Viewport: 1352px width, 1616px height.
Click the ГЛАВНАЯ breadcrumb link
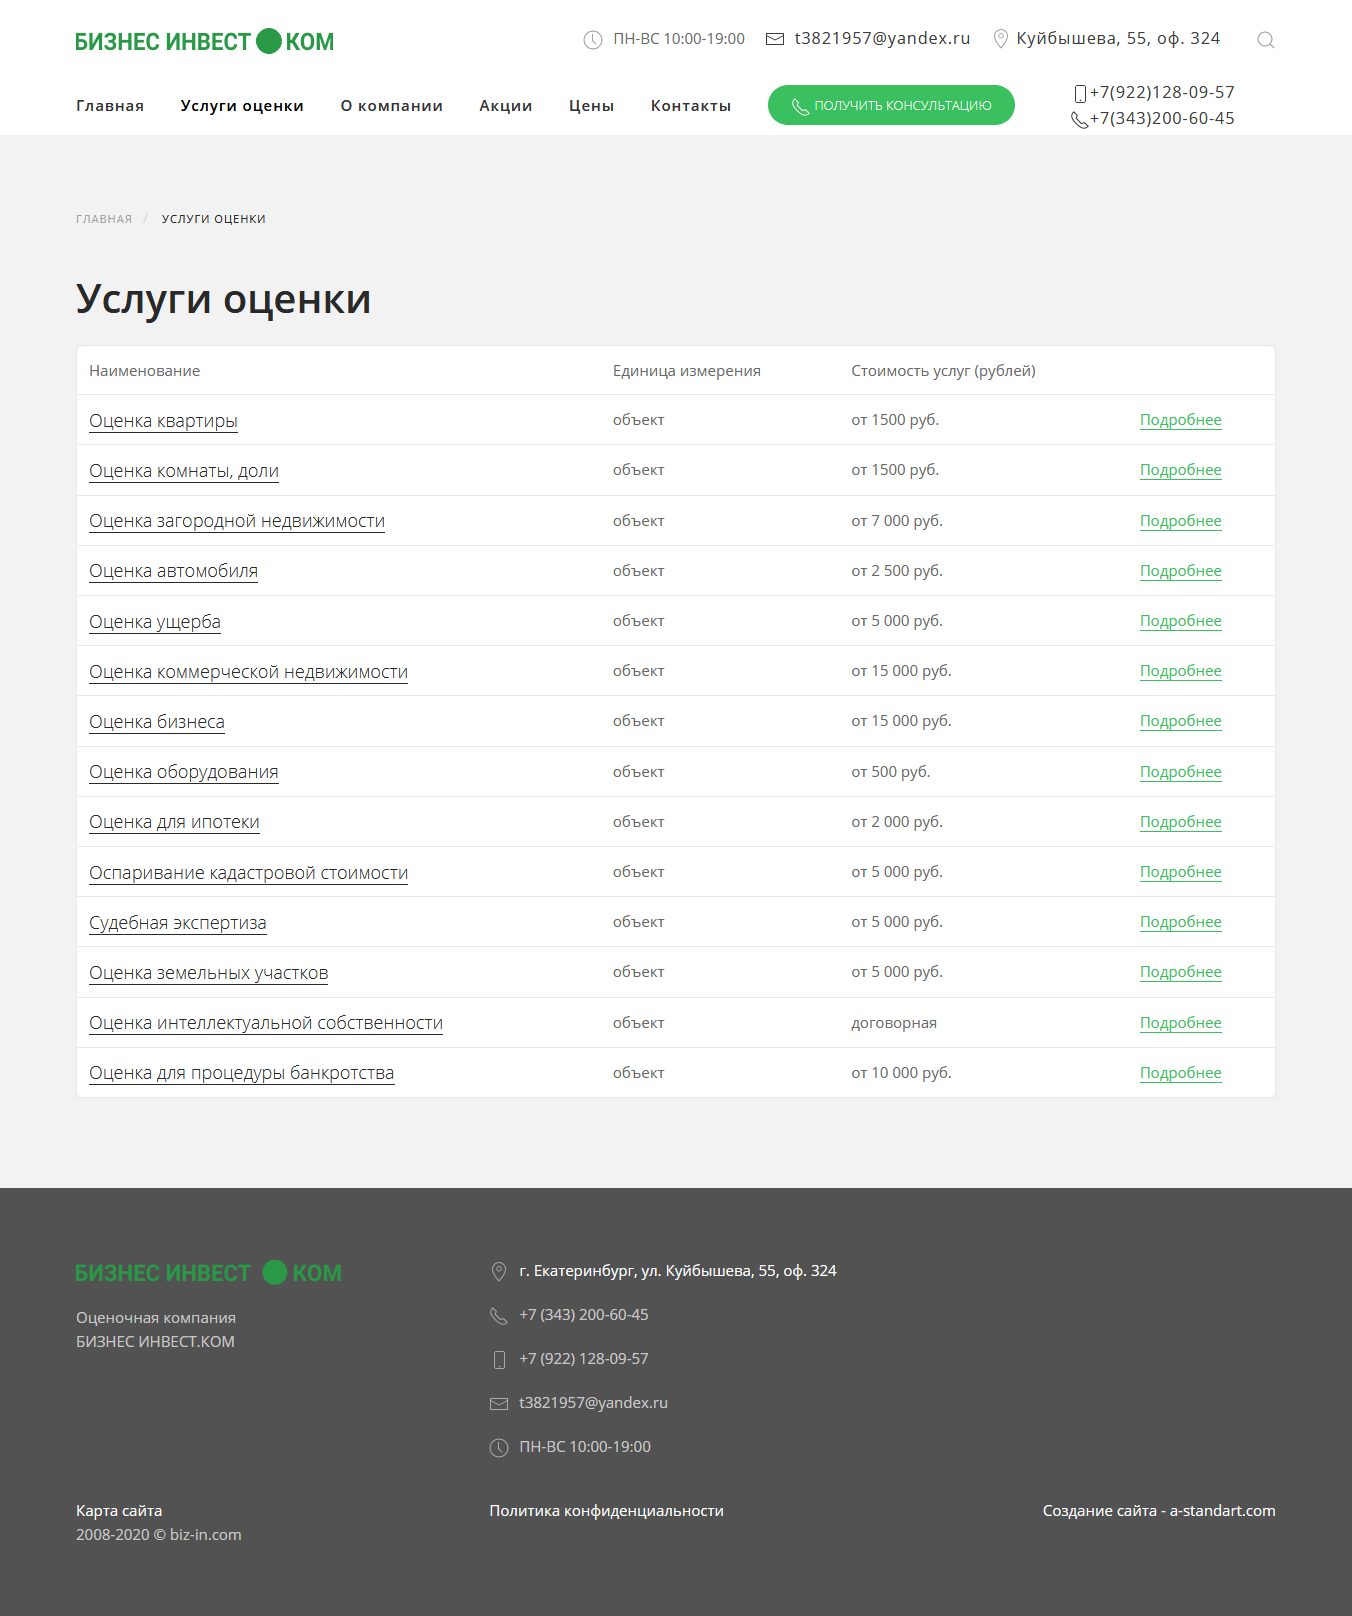(104, 219)
